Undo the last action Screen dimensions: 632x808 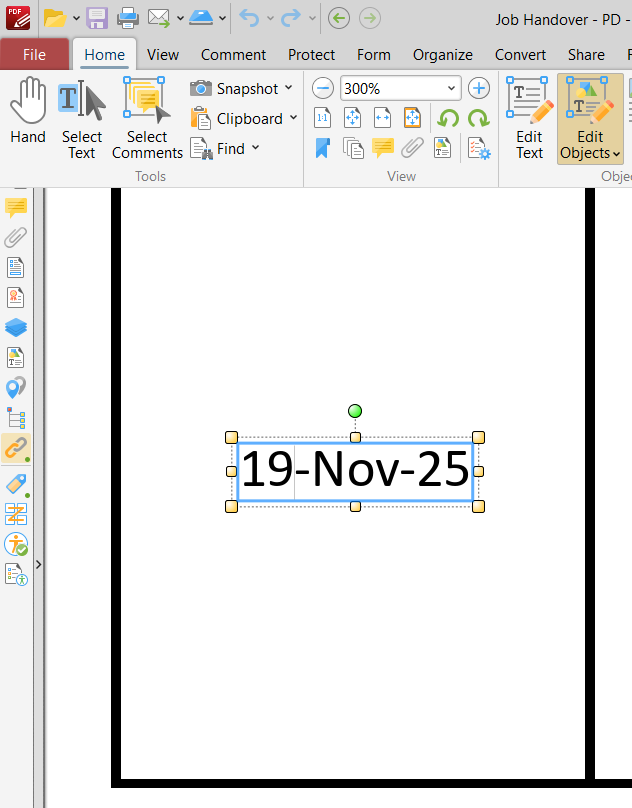tap(250, 19)
